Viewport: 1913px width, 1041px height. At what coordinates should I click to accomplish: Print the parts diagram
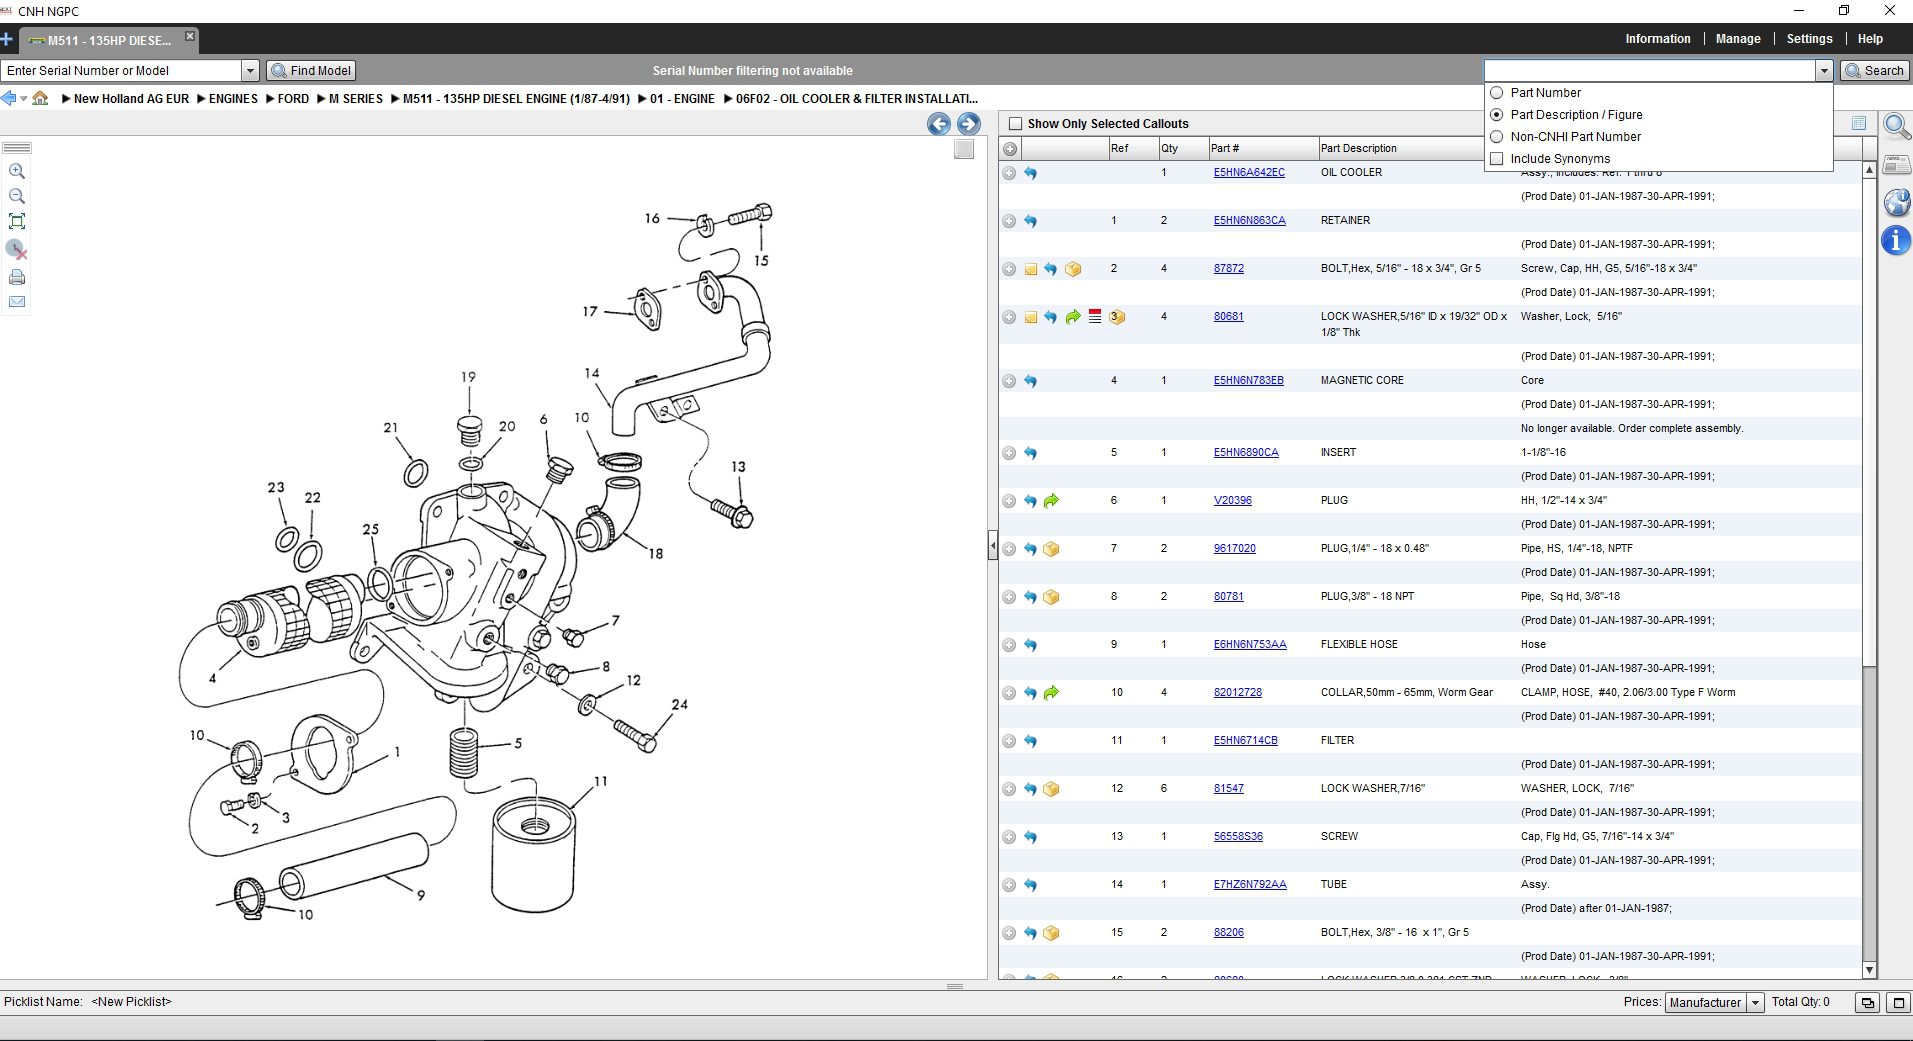(x=17, y=277)
